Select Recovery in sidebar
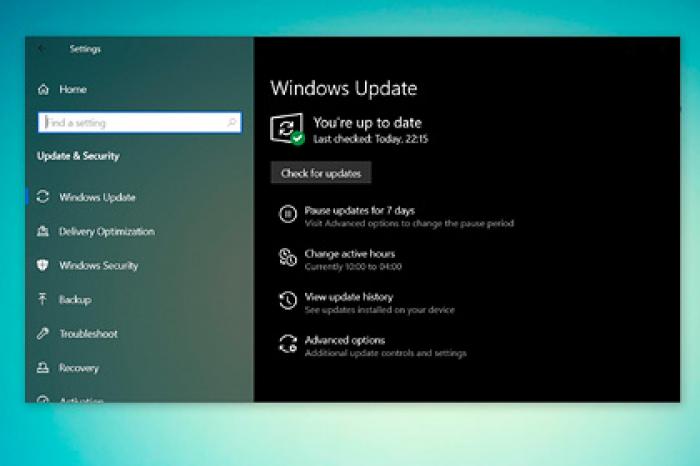Viewport: 700px width, 466px height. [x=79, y=368]
